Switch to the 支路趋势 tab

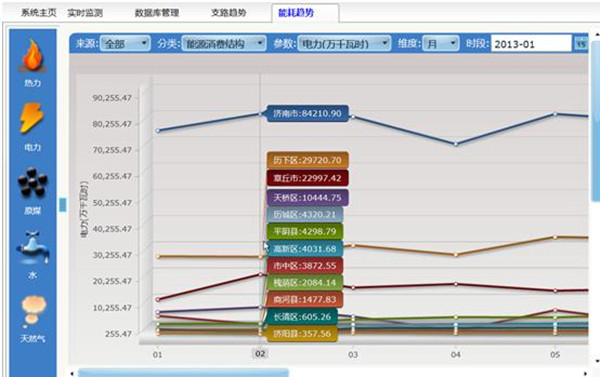tap(228, 13)
